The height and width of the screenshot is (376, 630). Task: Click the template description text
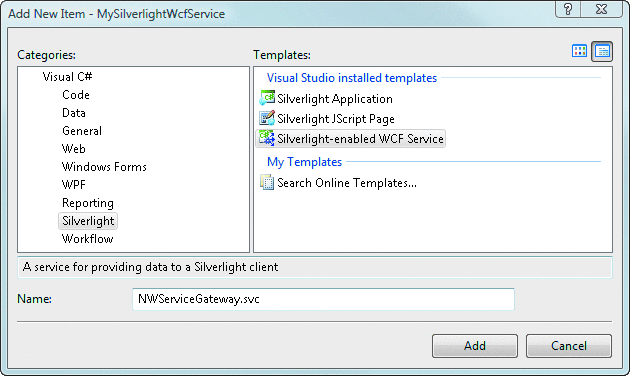150,267
